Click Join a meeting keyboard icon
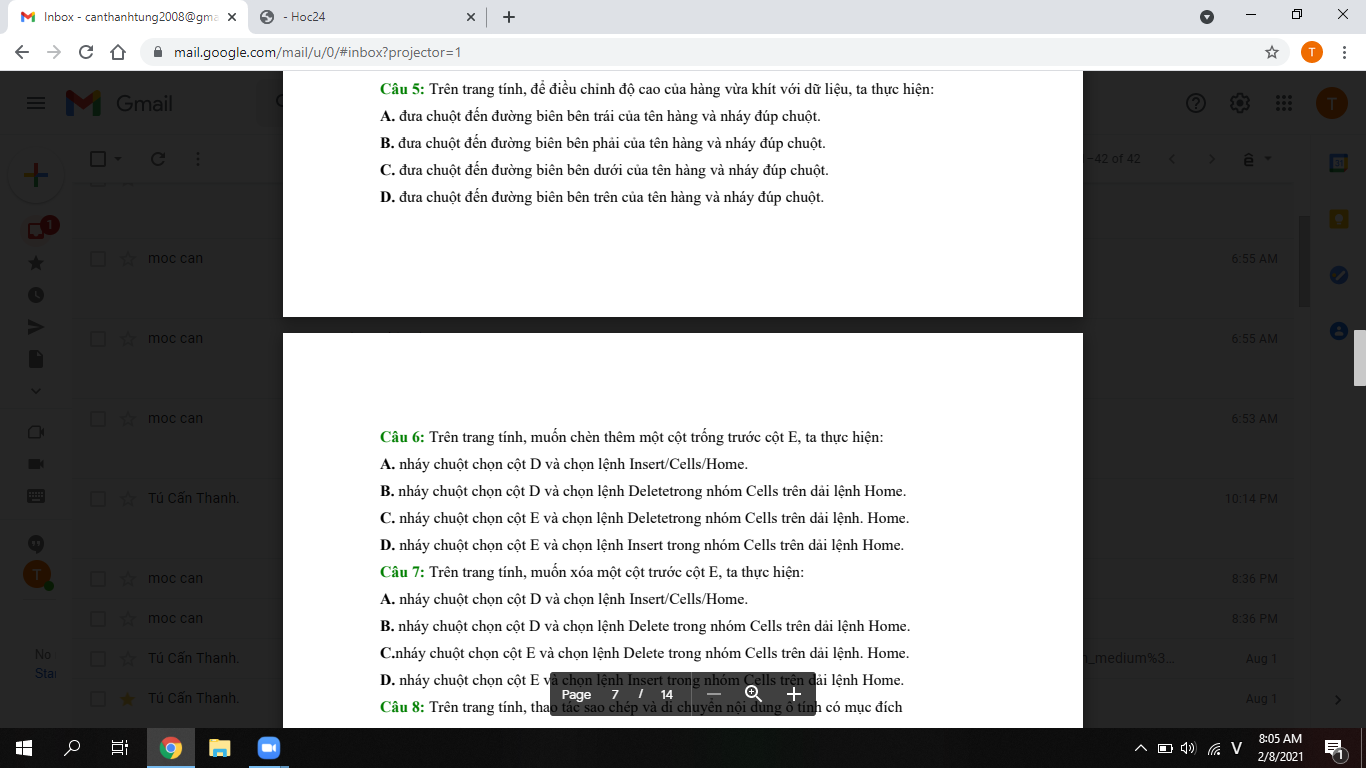Screen dimensions: 1366x768 pyautogui.click(x=36, y=496)
